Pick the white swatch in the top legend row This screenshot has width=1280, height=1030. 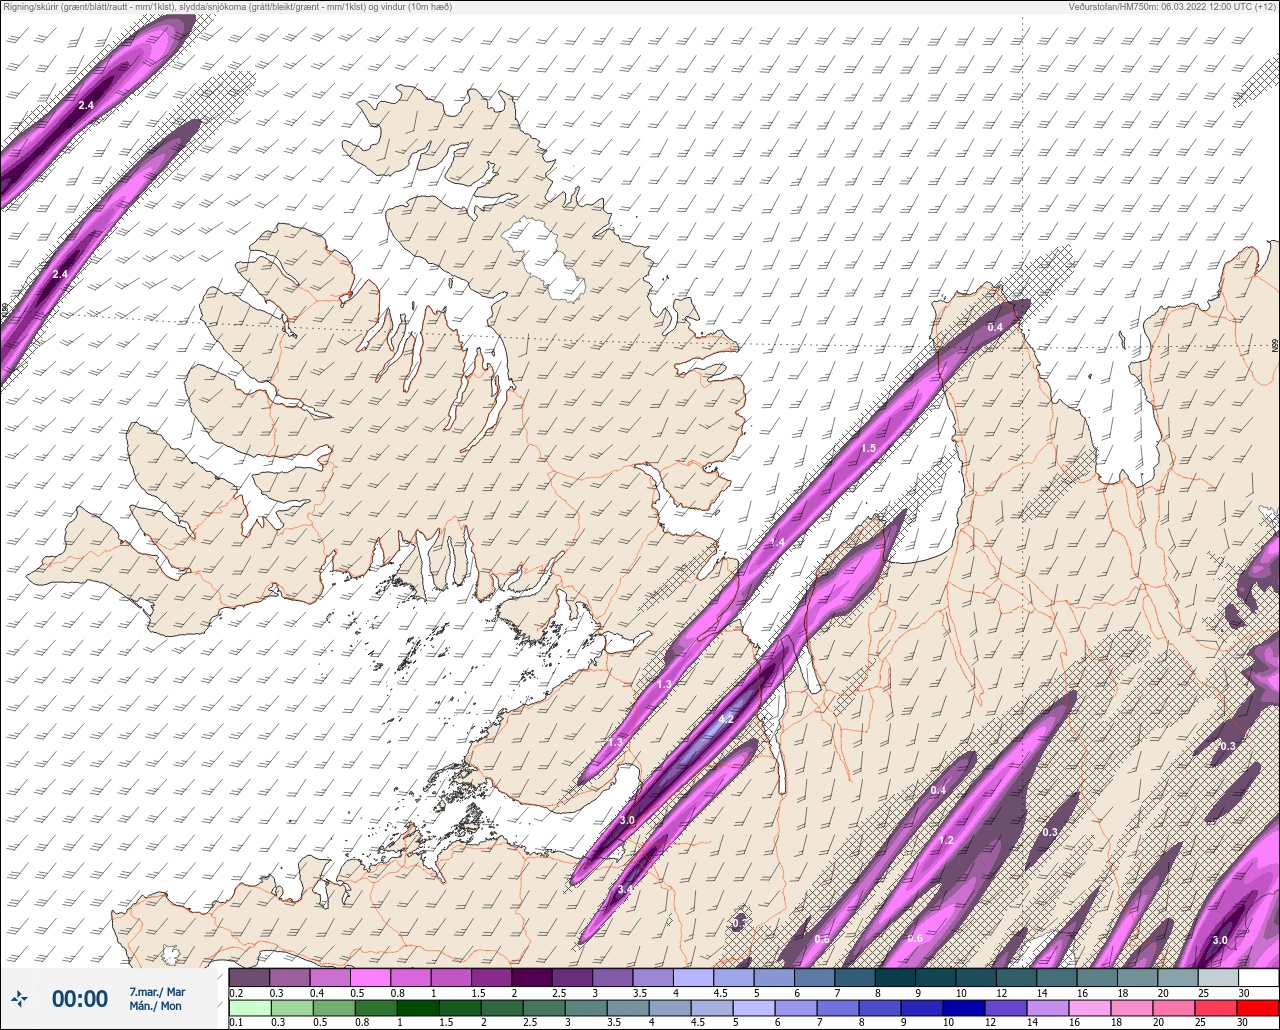pyautogui.click(x=1258, y=977)
